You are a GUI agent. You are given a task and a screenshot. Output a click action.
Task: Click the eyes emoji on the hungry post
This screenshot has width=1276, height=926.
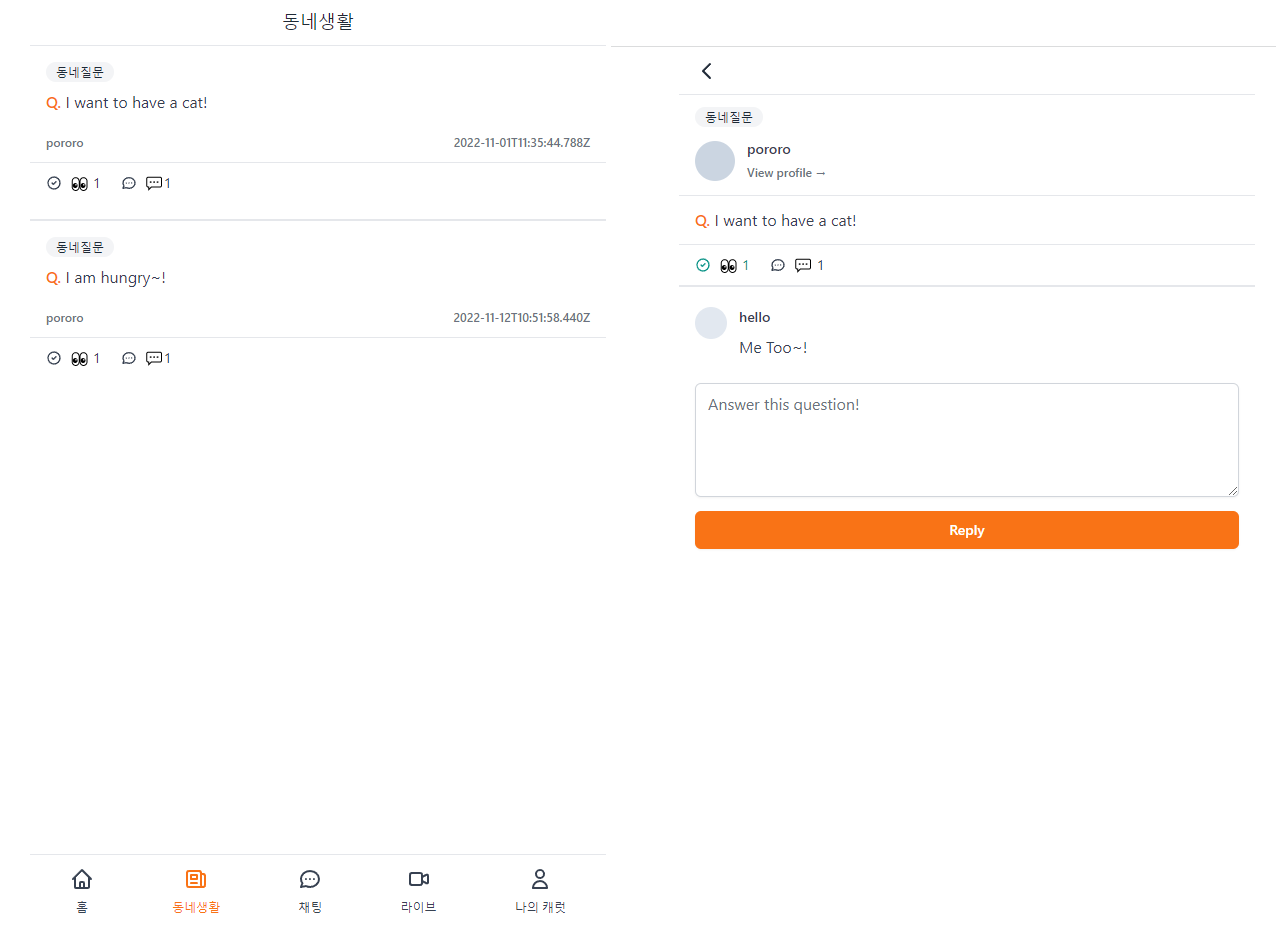pyautogui.click(x=80, y=359)
